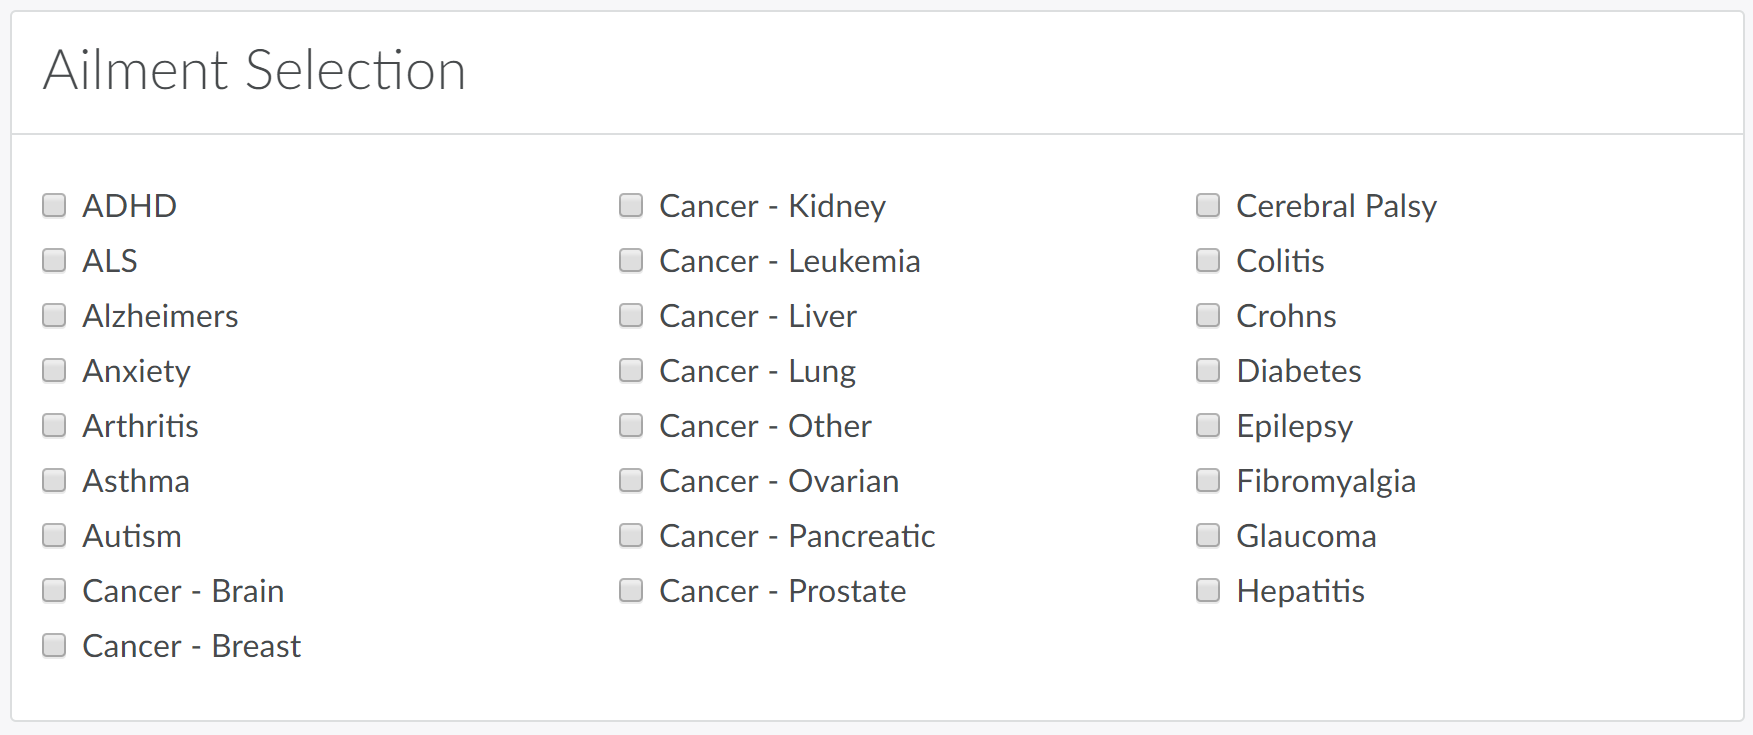Enable the Anxiety option
Viewport: 1753px width, 735px height.
tap(54, 370)
